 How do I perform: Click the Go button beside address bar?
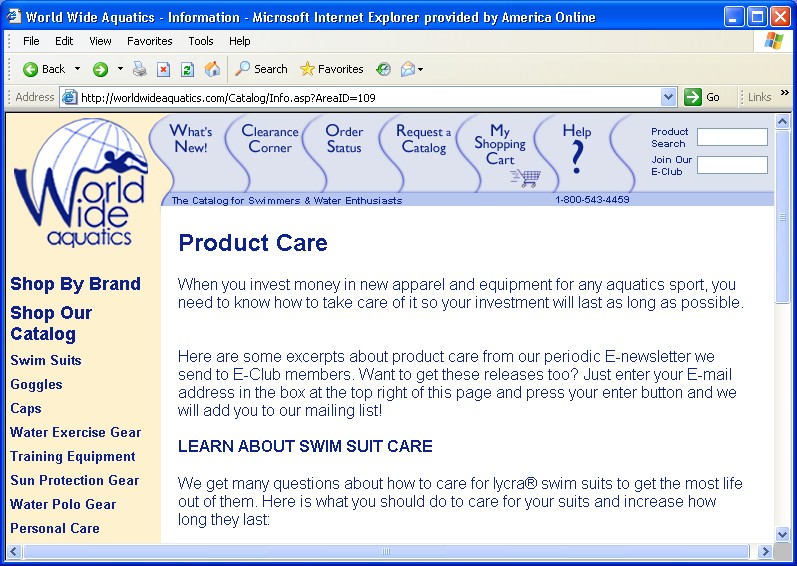702,97
